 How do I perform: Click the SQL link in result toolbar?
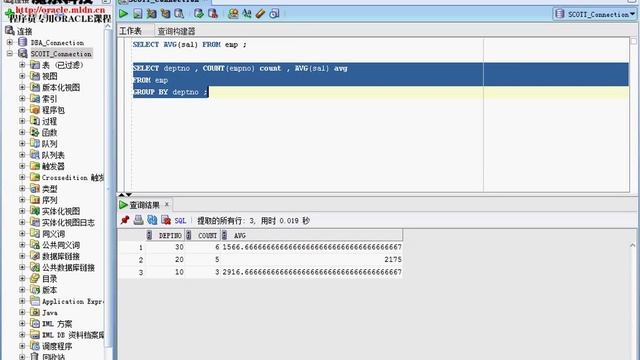point(180,221)
